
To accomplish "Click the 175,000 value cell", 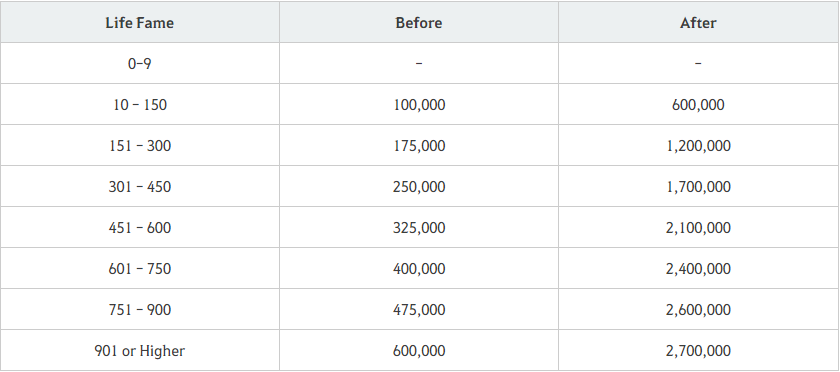I will pyautogui.click(x=419, y=145).
